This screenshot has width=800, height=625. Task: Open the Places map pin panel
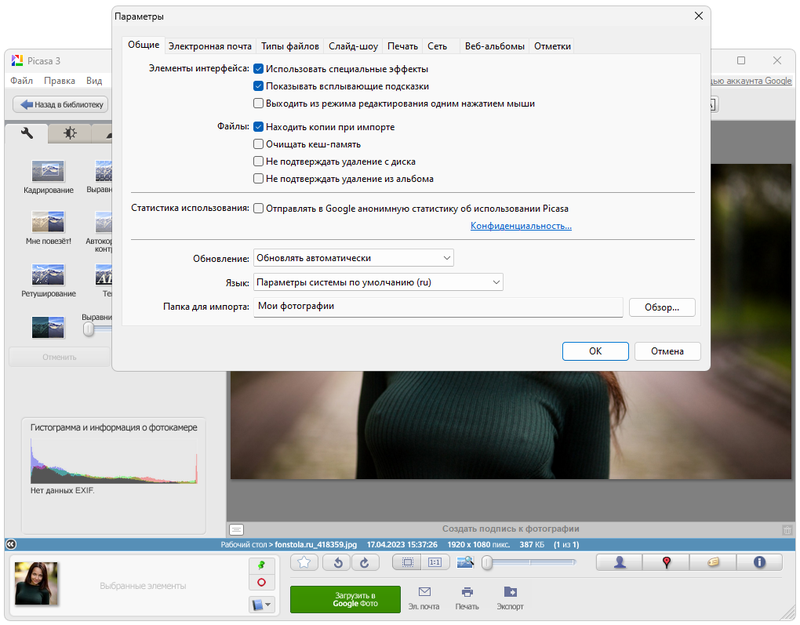point(666,562)
